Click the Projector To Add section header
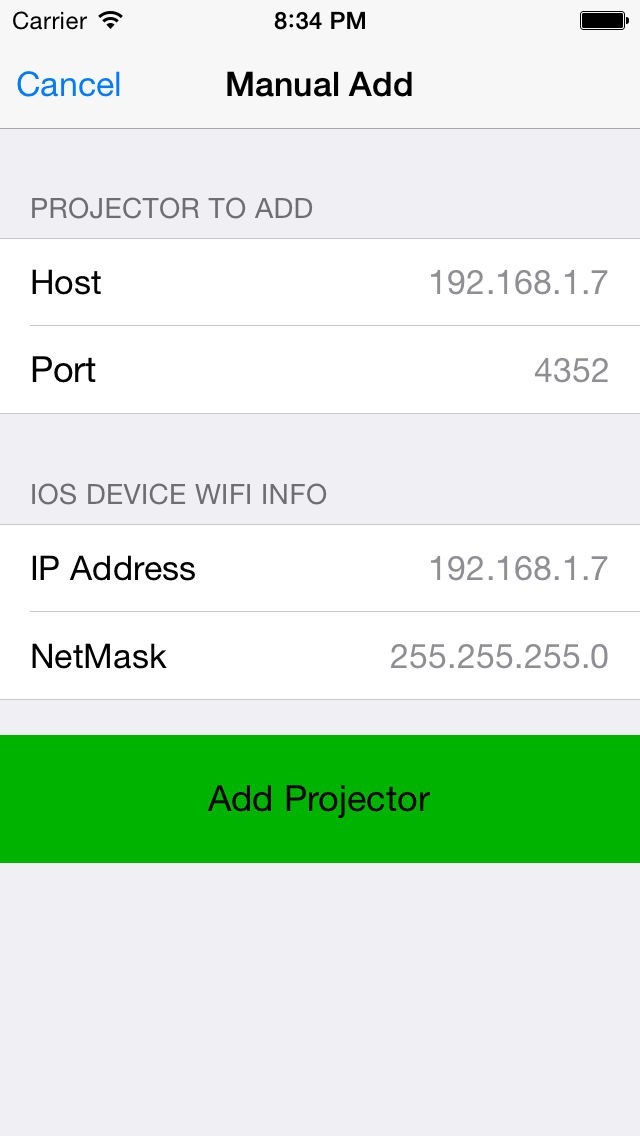 tap(172, 209)
